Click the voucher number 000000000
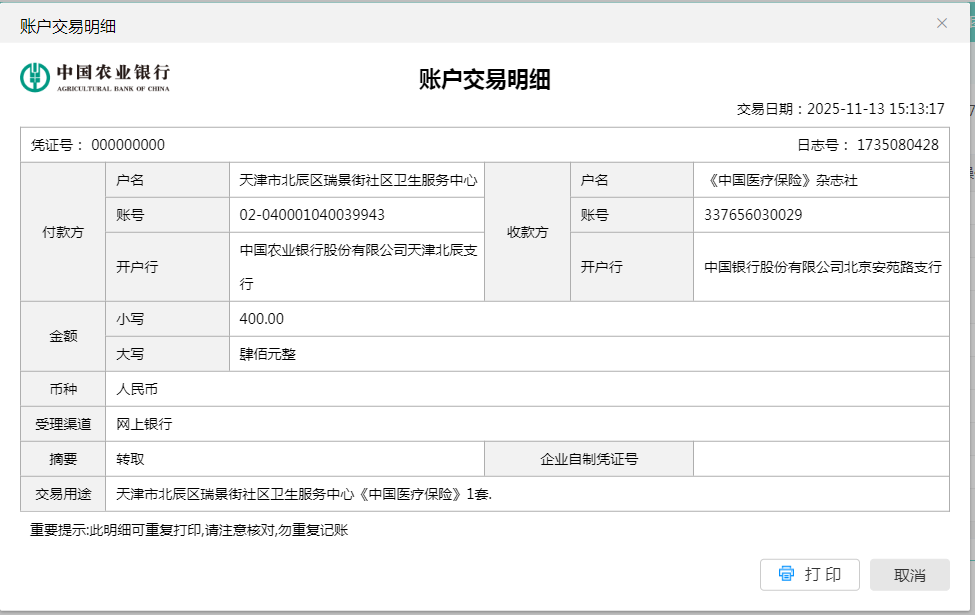 [128, 145]
